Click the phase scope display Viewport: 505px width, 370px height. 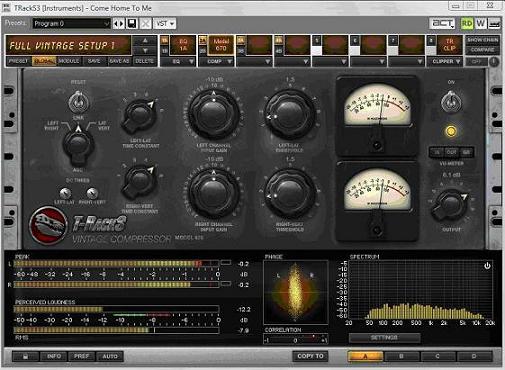click(295, 293)
